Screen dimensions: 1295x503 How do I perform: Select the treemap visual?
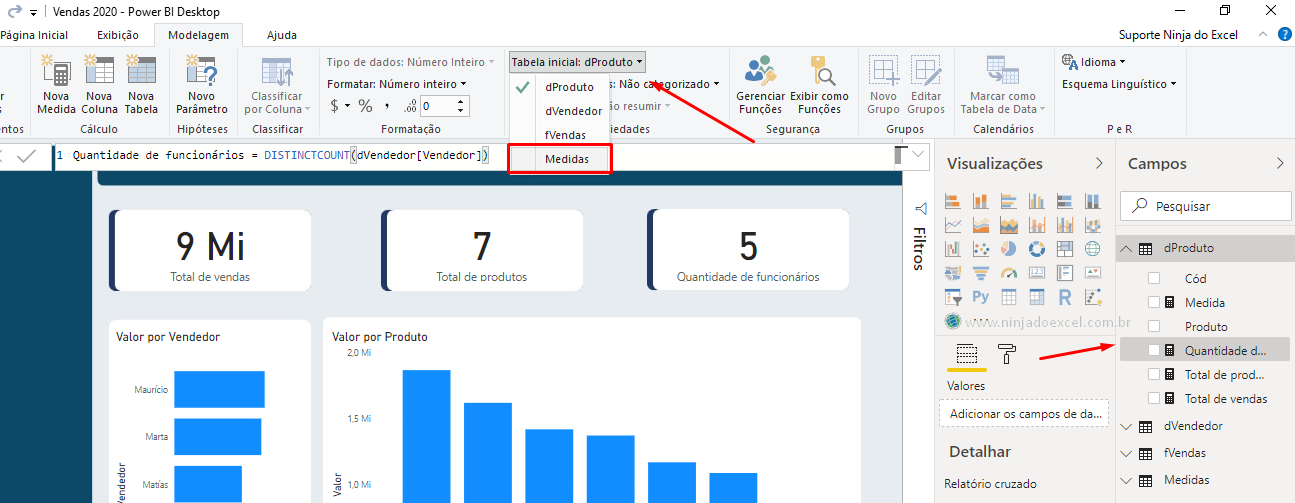coord(1065,249)
